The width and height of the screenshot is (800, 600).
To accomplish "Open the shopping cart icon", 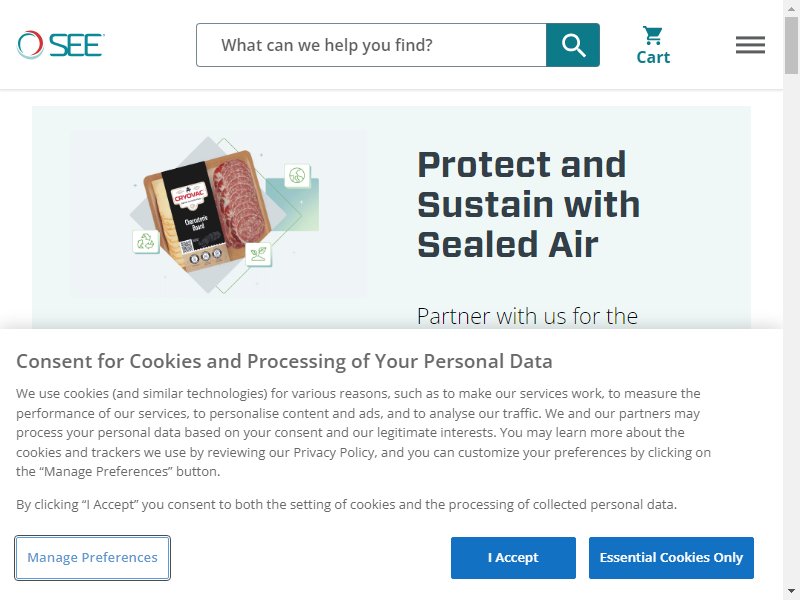I will (653, 35).
